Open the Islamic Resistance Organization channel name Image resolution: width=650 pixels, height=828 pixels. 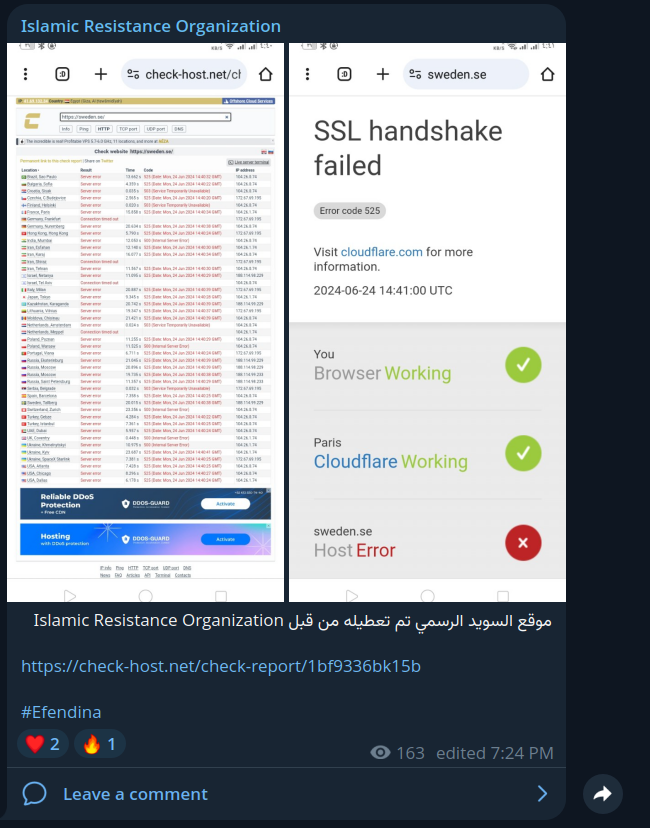click(x=150, y=26)
